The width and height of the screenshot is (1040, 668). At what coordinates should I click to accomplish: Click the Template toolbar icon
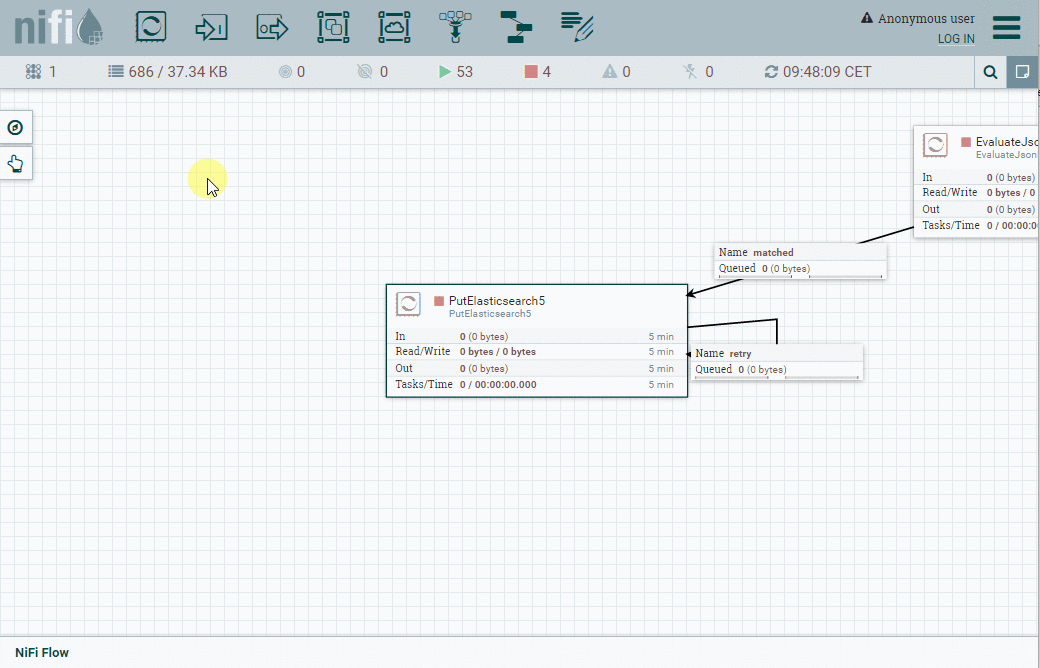tap(516, 27)
